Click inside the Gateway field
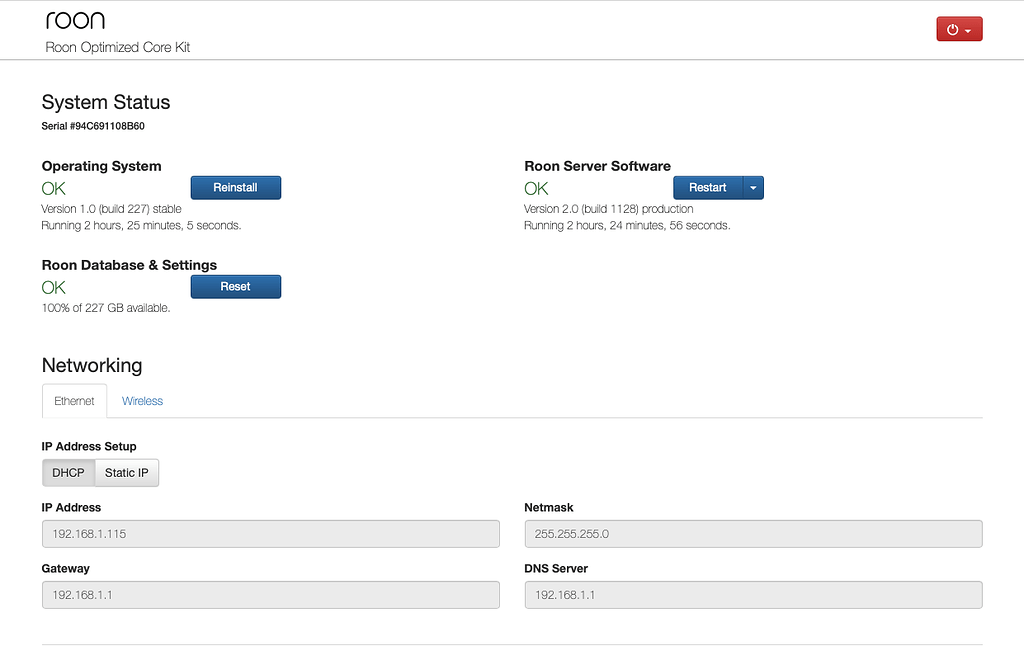 point(270,594)
